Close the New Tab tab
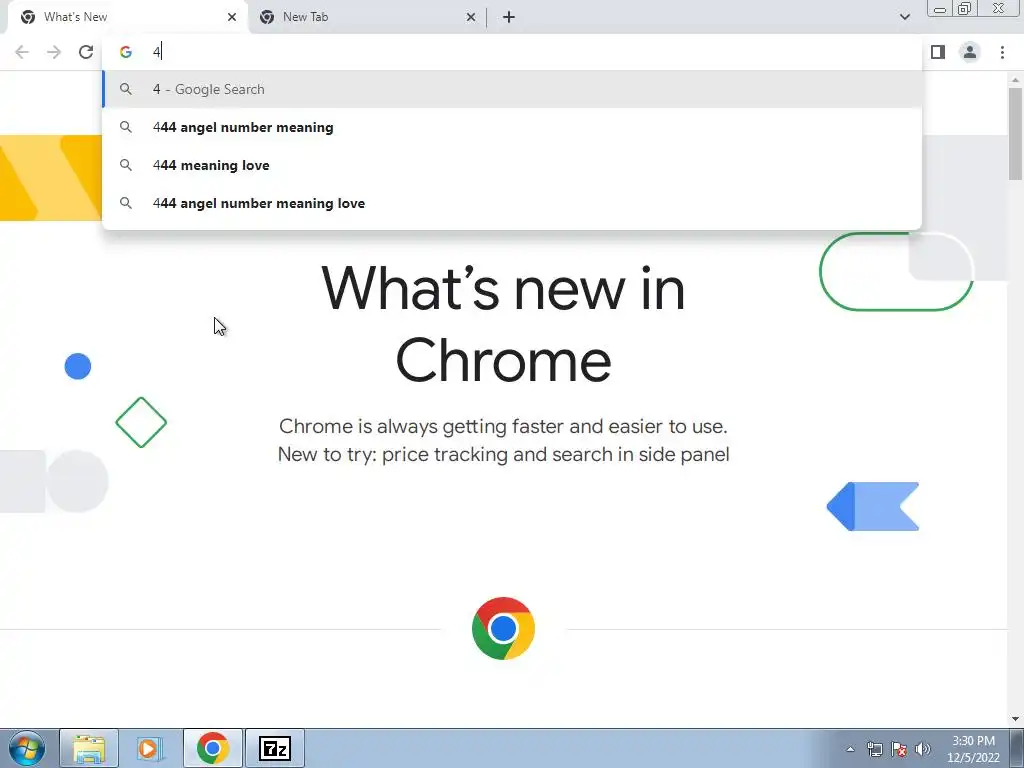This screenshot has width=1024, height=768. (x=470, y=17)
